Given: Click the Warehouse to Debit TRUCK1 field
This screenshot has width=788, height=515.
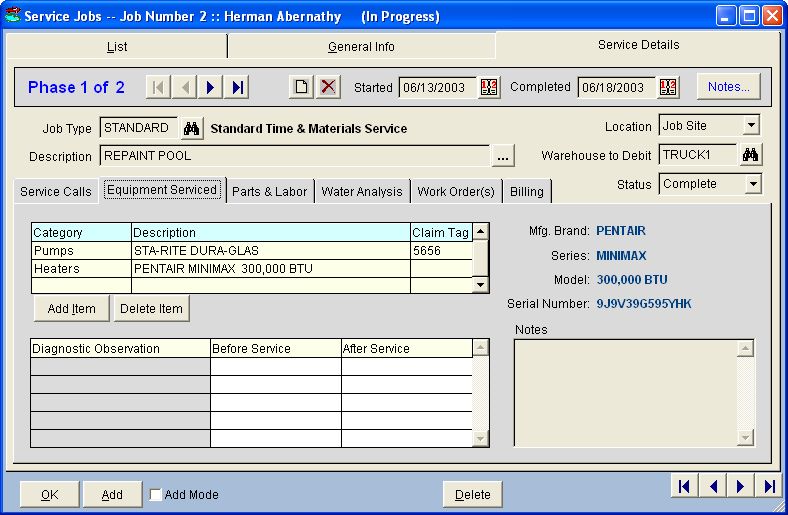Looking at the screenshot, I should (x=698, y=155).
